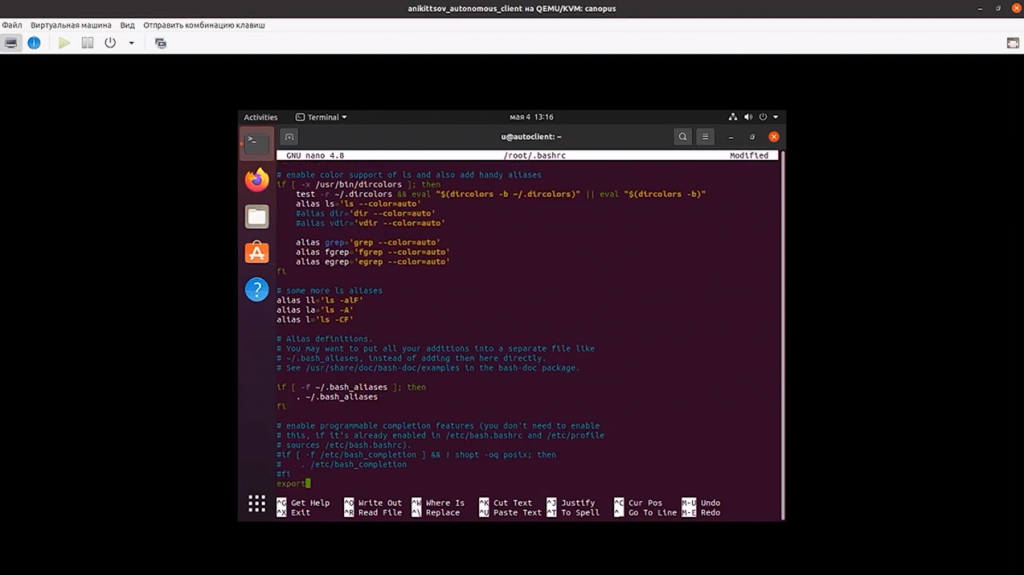Close the terminal window
Screen dimensions: 1024x575
click(x=774, y=137)
